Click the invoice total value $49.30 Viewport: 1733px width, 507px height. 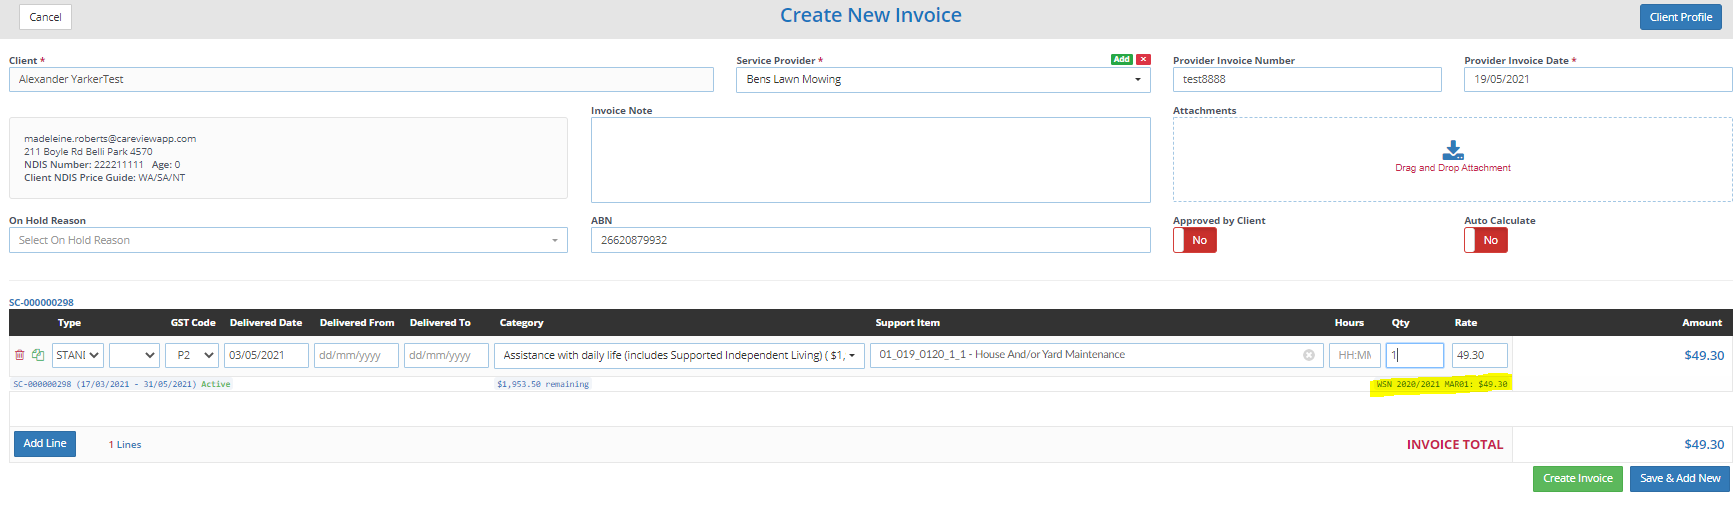[1704, 444]
